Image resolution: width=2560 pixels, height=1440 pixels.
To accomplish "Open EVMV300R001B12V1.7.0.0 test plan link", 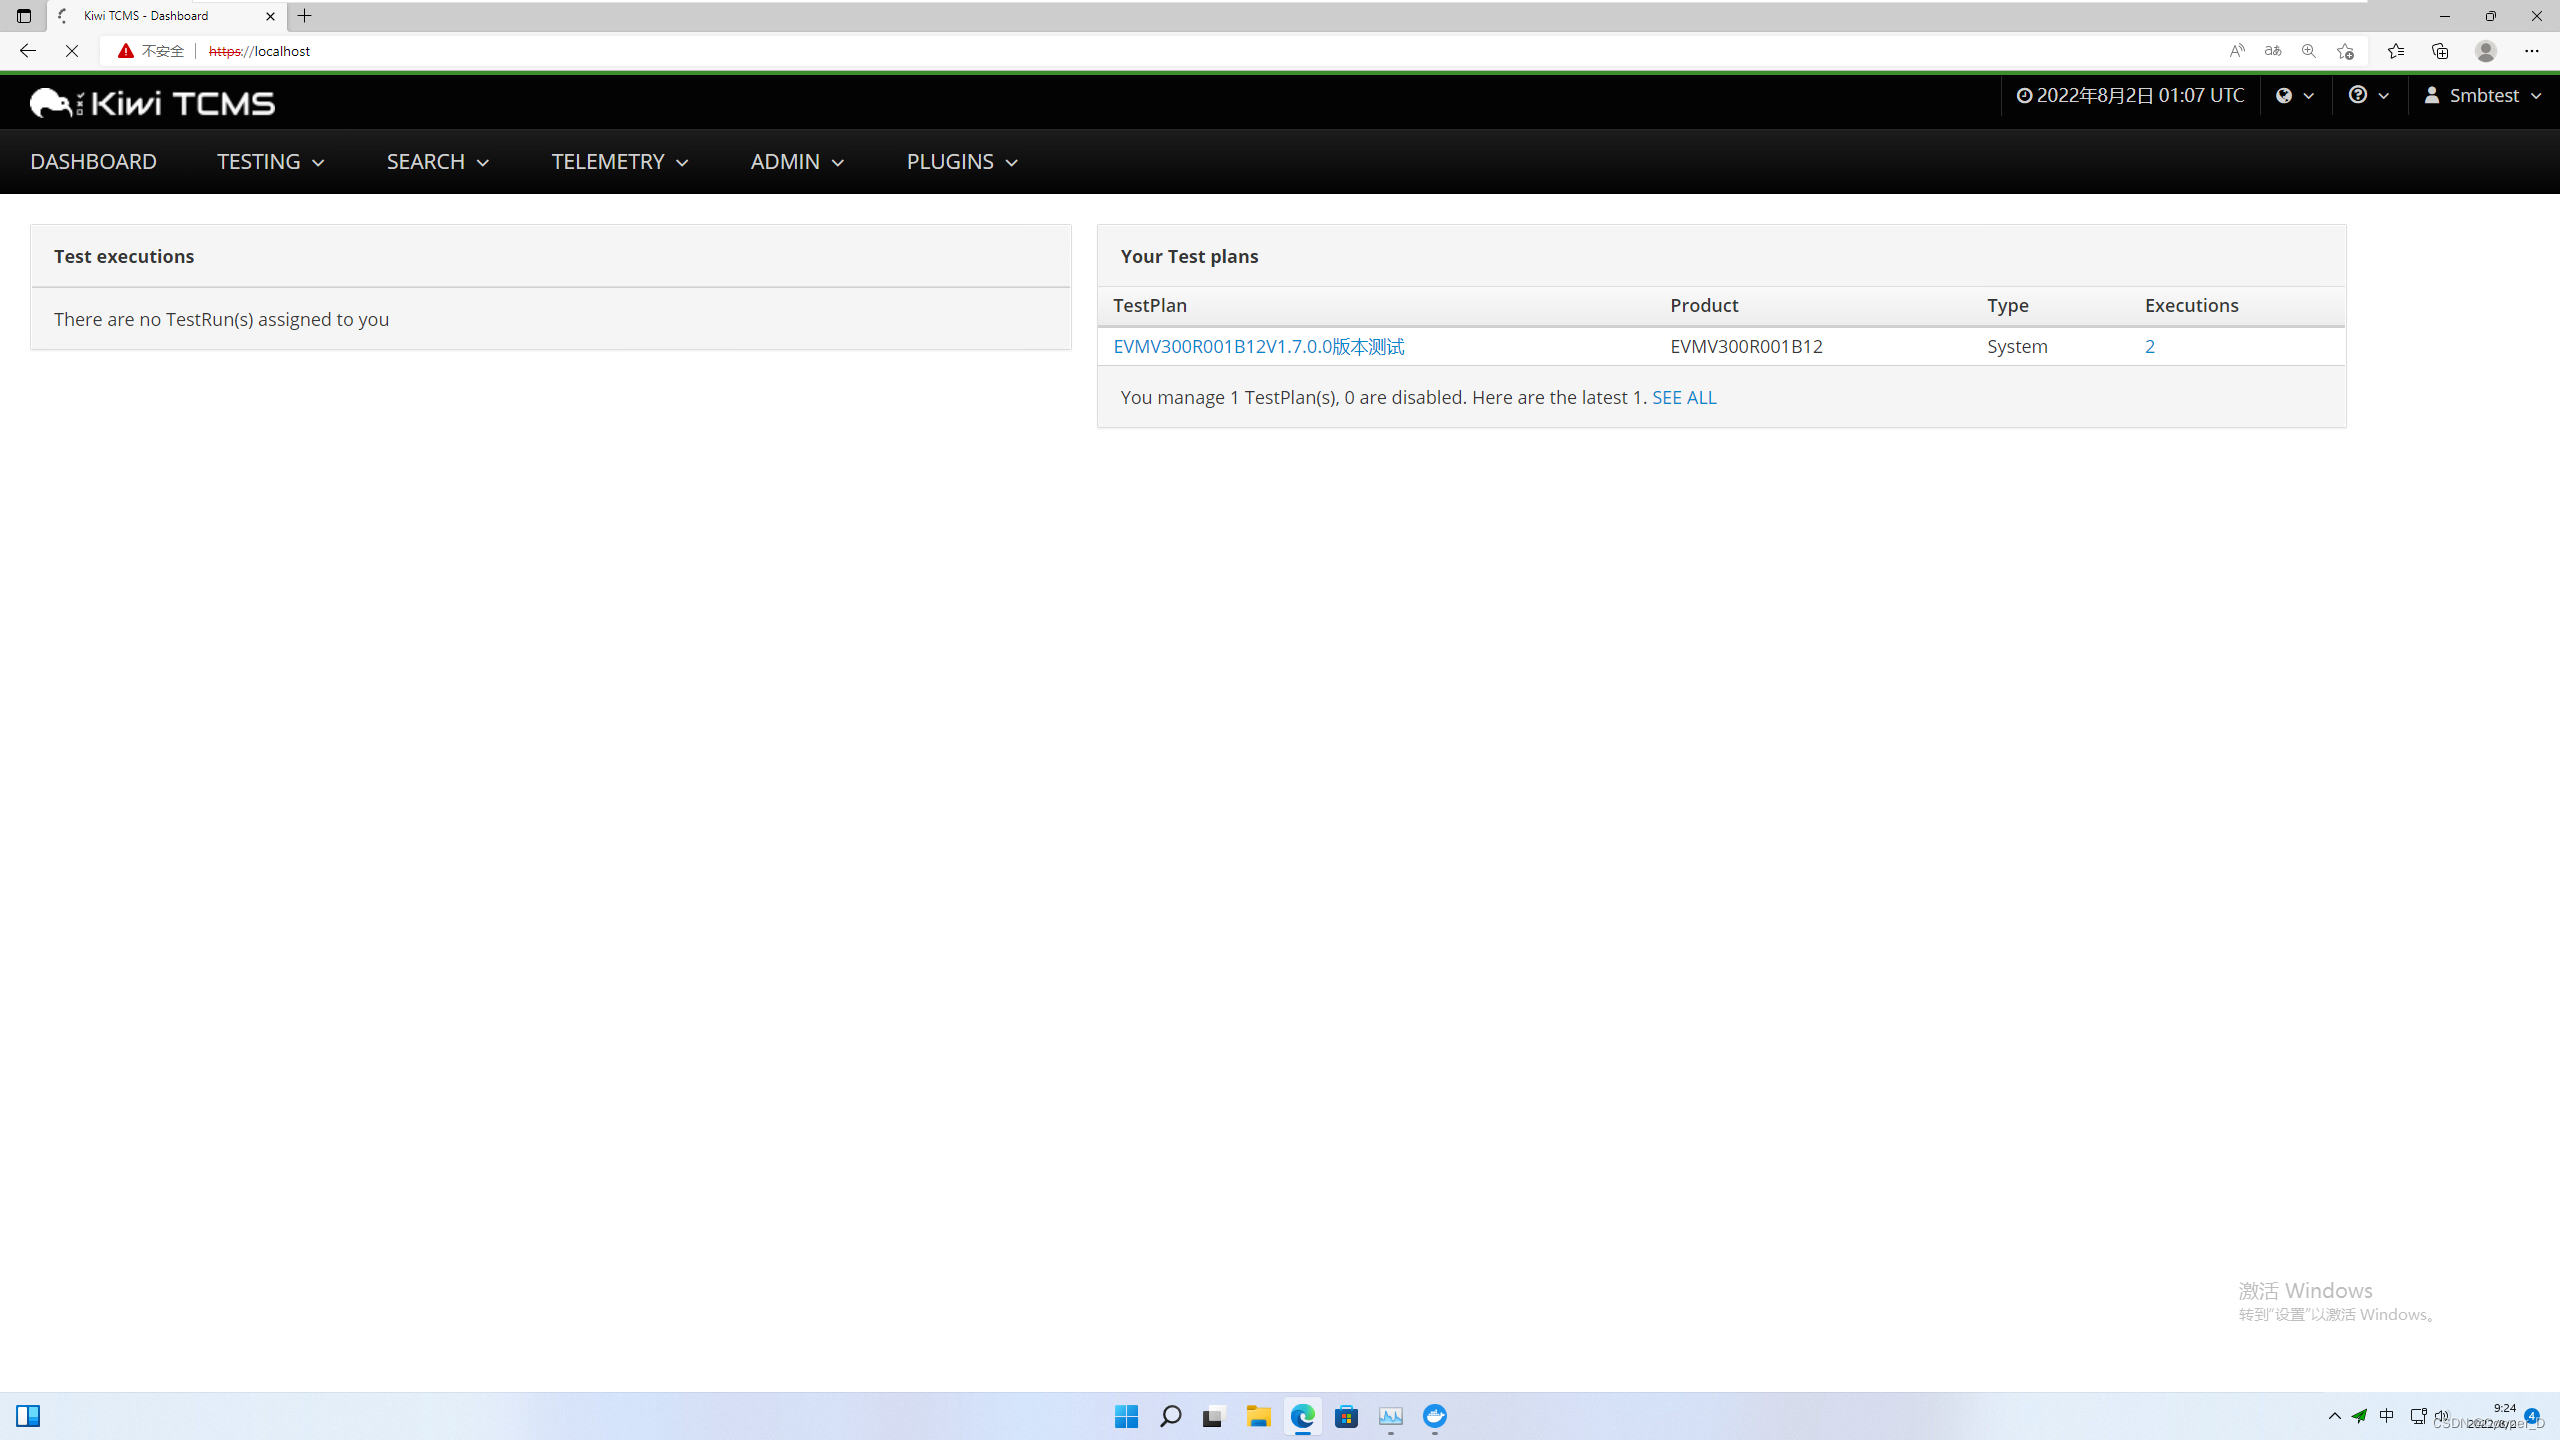I will (x=1258, y=346).
